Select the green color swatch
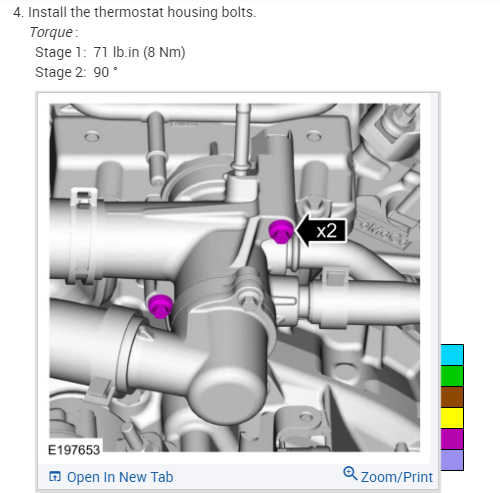Image resolution: width=500 pixels, height=493 pixels. tap(452, 376)
